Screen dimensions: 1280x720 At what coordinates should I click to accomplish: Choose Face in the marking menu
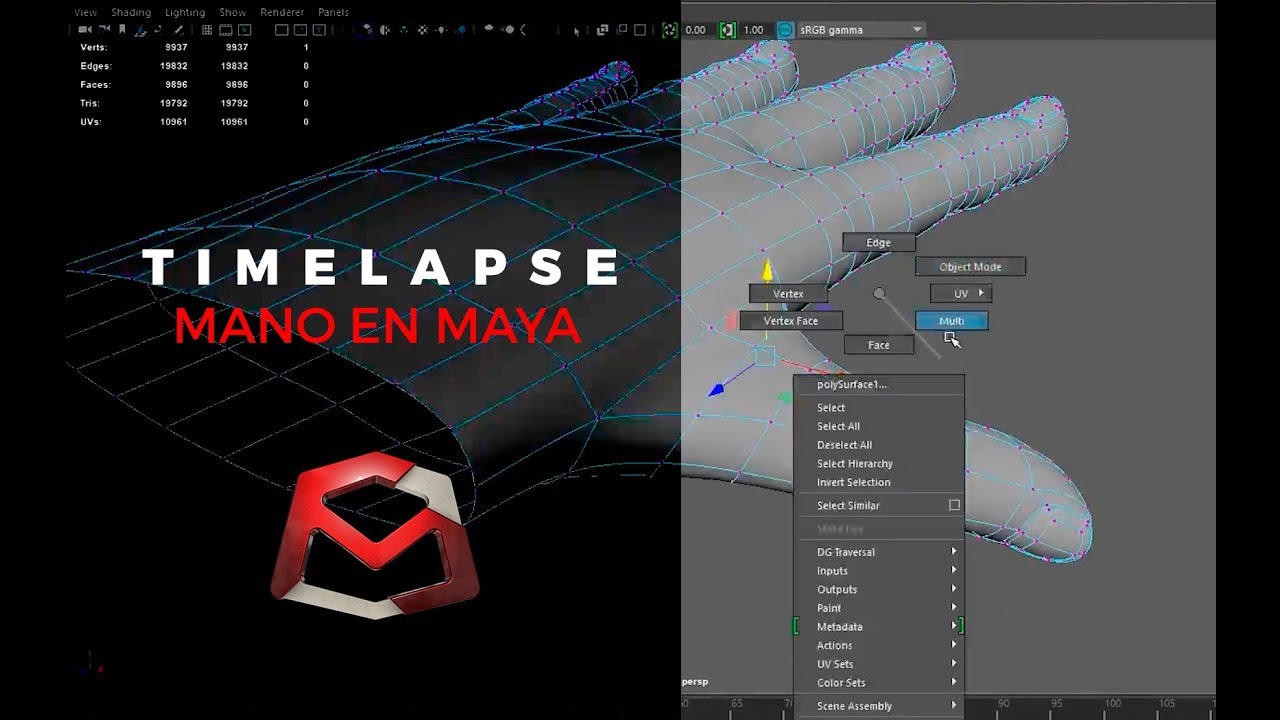[878, 345]
